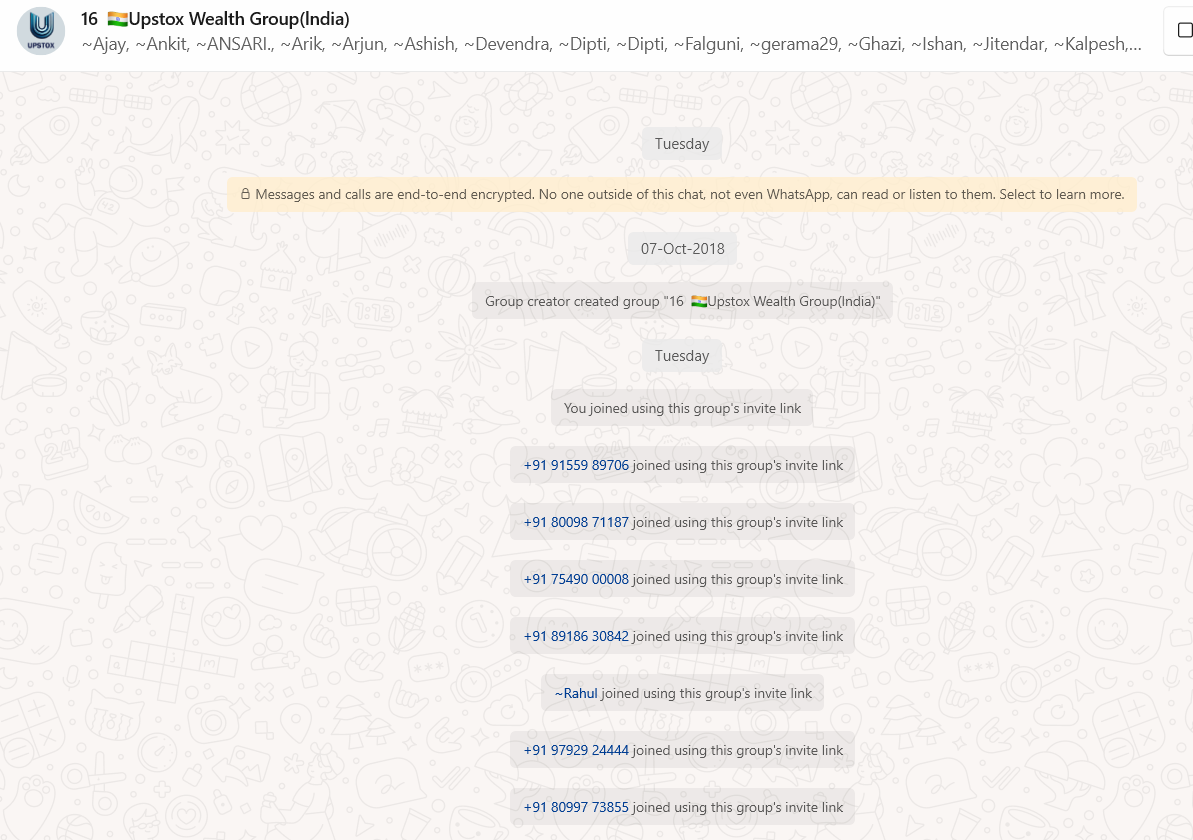Viewport: 1193px width, 840px height.
Task: Select the end-to-end encryption notice to learn more
Action: 690,195
